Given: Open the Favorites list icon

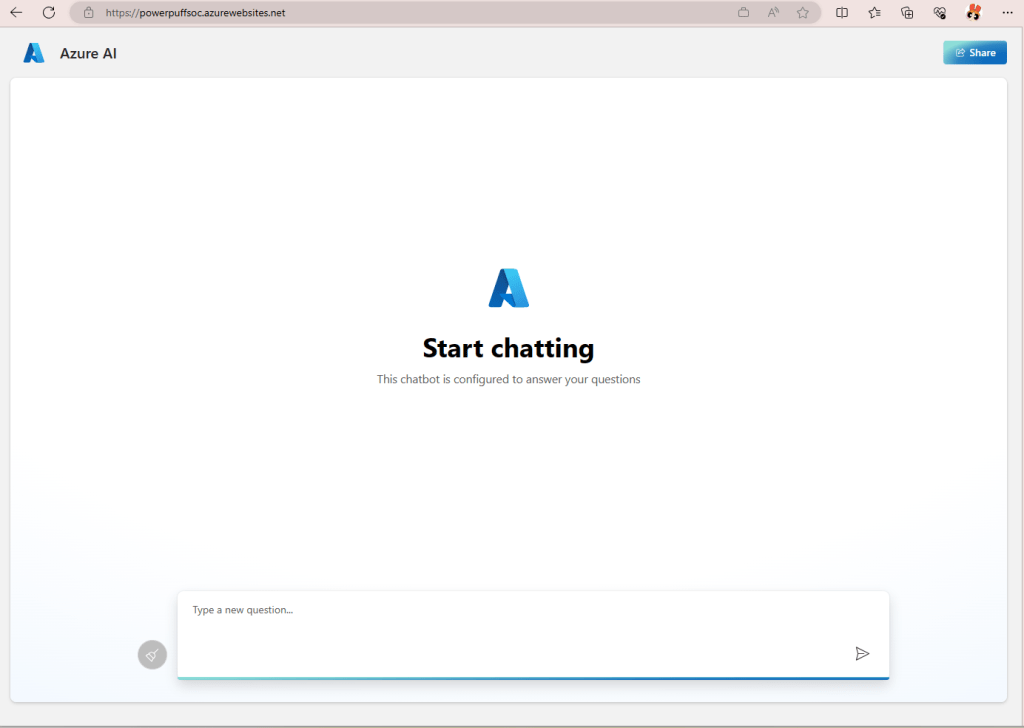Looking at the screenshot, I should click(875, 13).
